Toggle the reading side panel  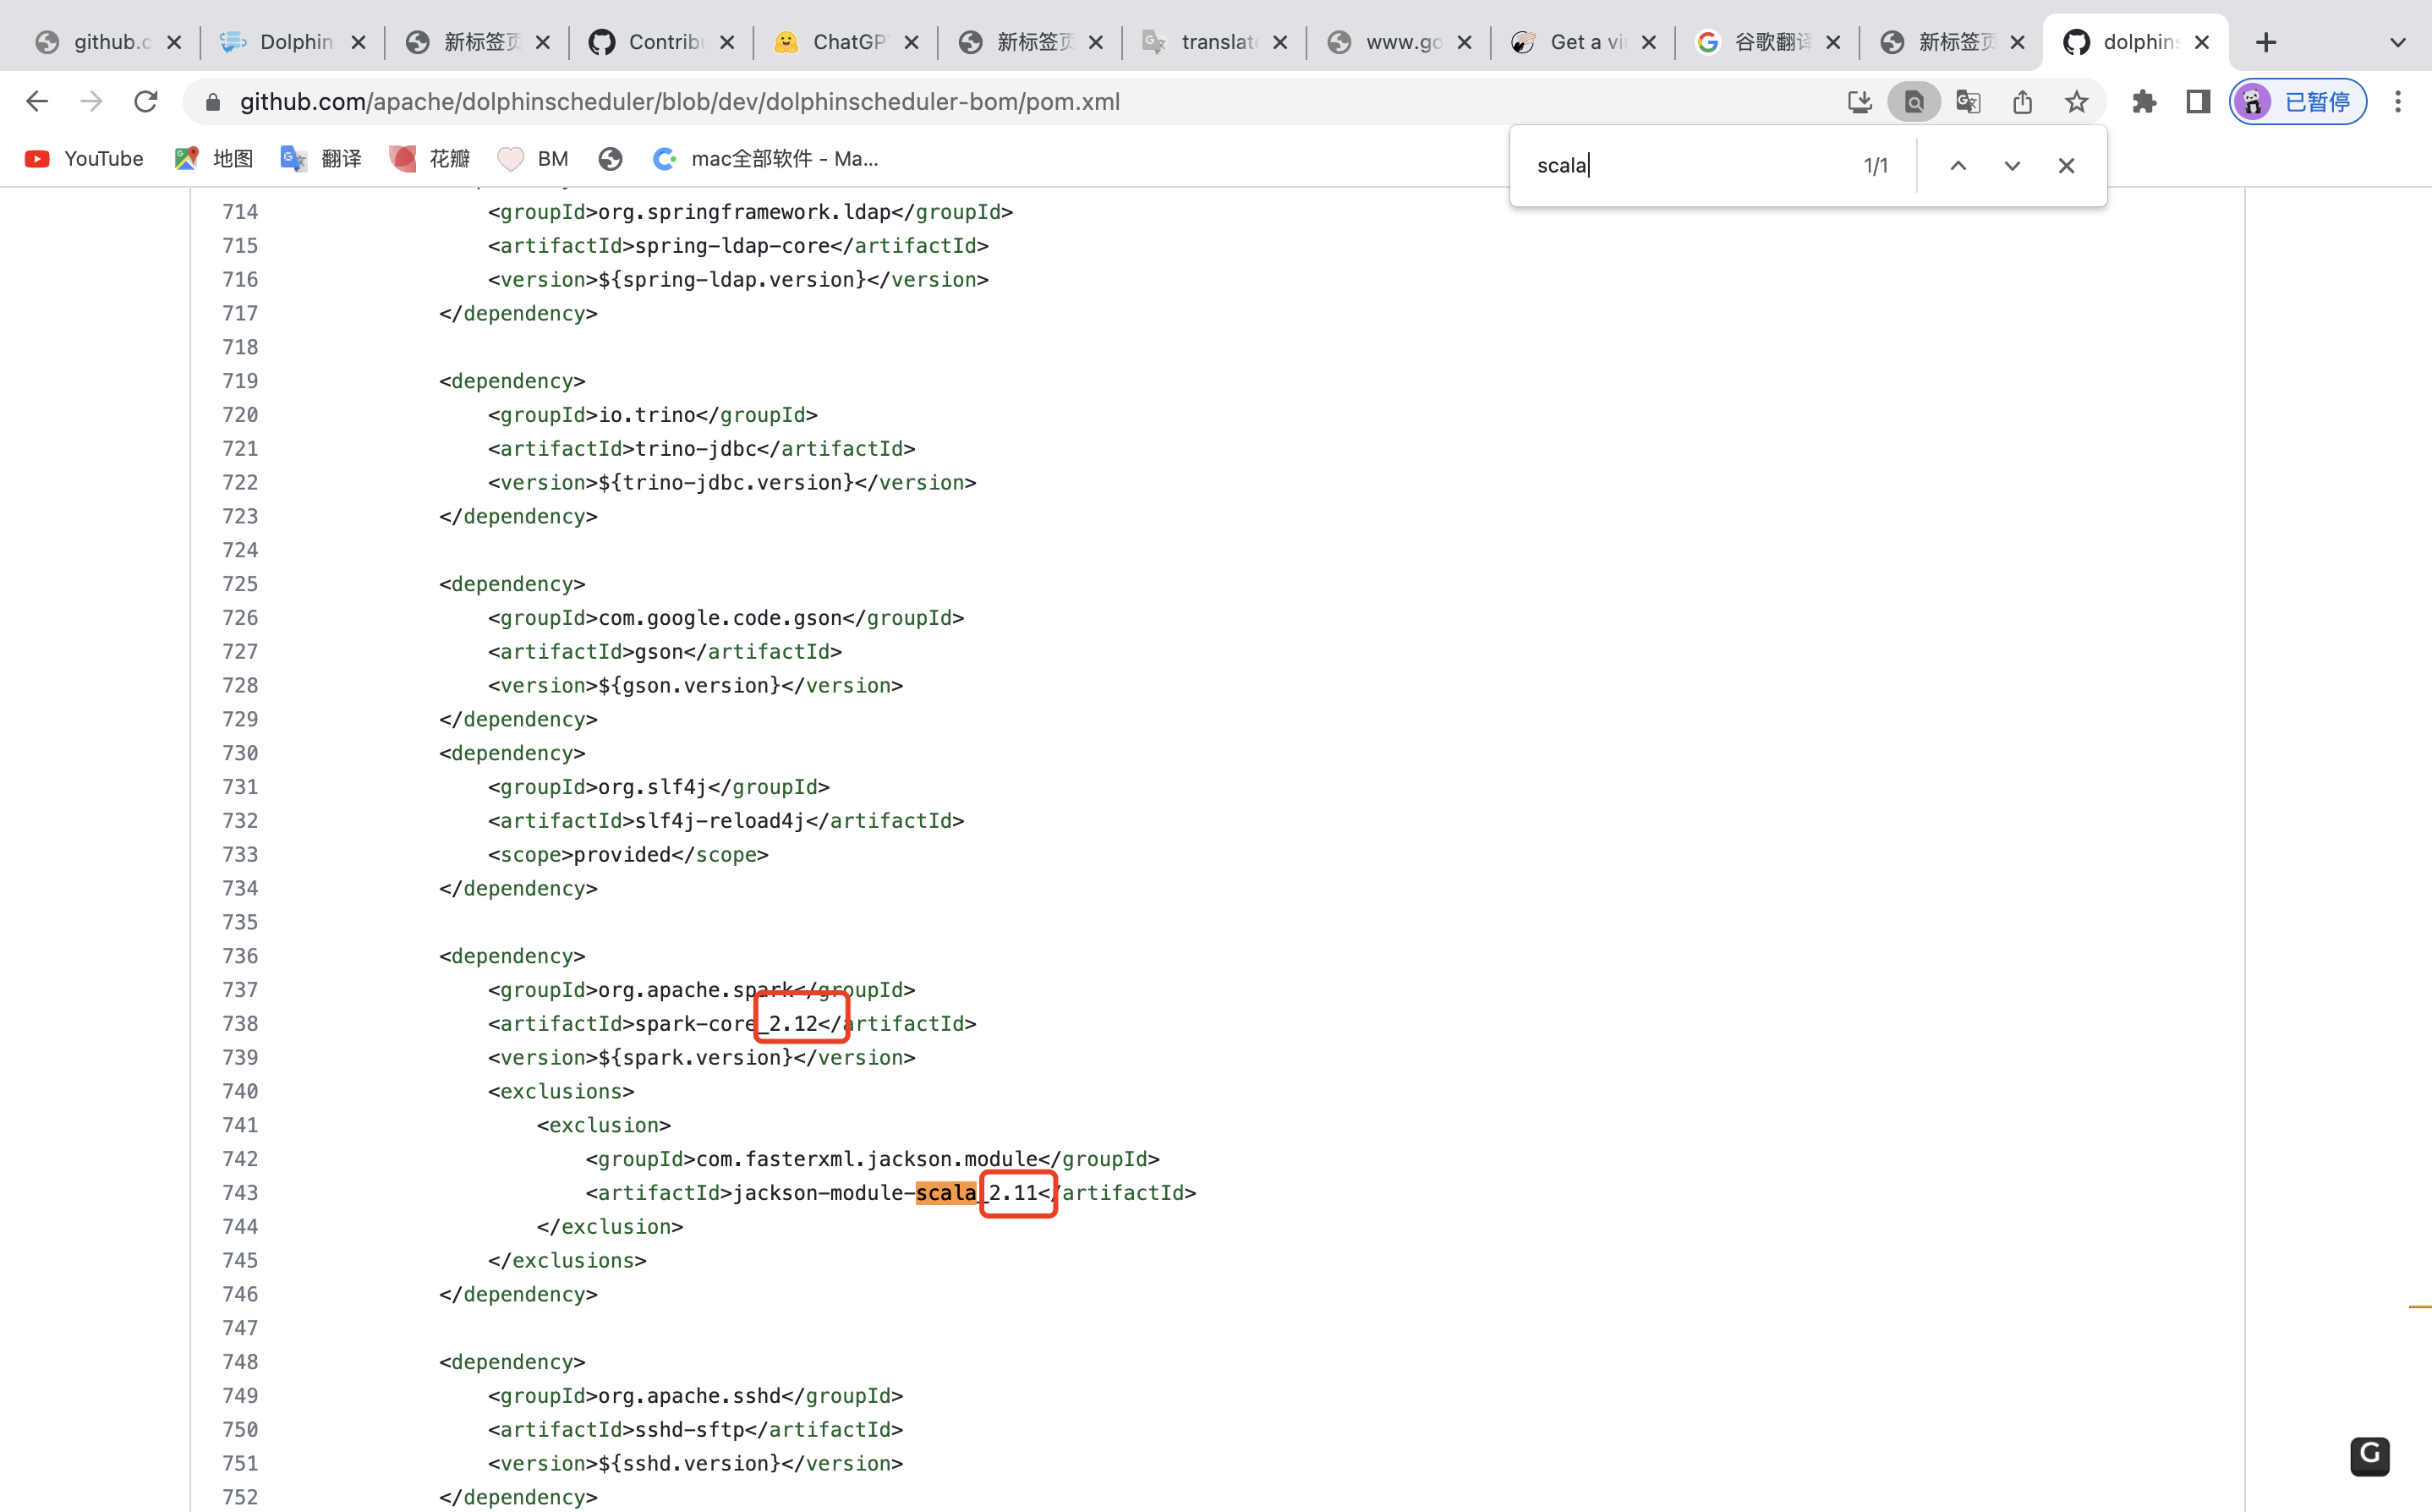[2197, 101]
